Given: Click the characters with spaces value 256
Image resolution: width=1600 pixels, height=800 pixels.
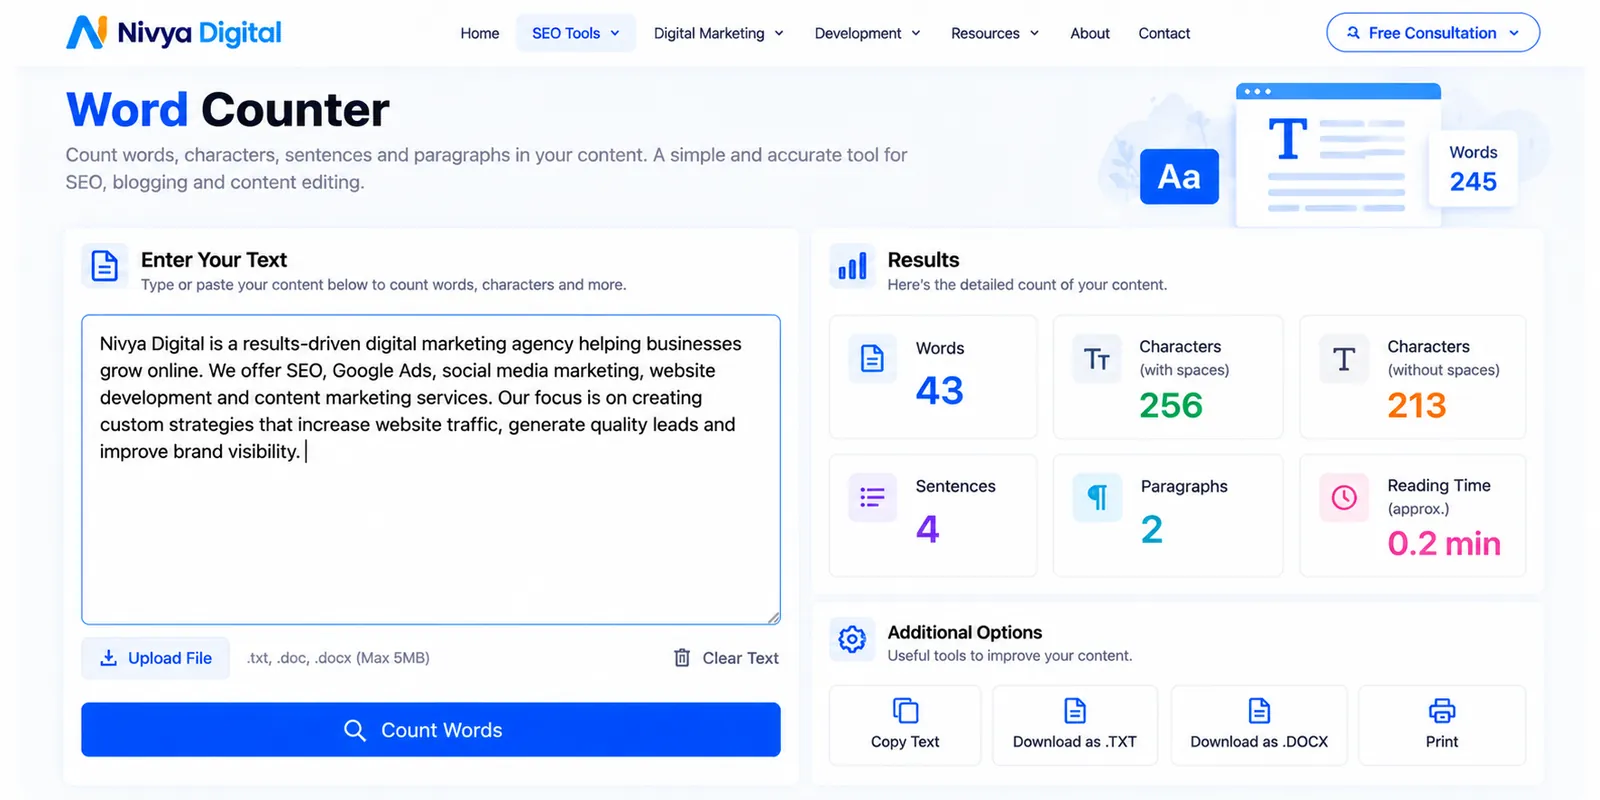Looking at the screenshot, I should 1171,405.
